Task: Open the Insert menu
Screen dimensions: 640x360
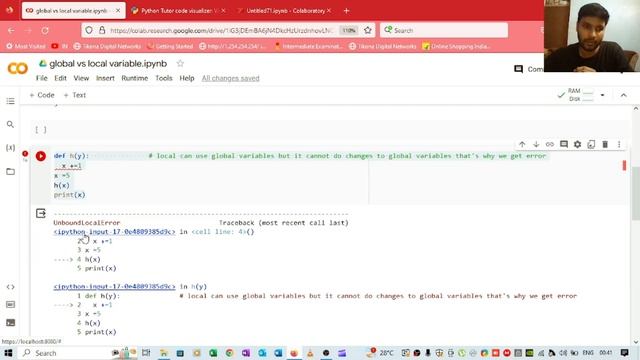Action: 105,78
